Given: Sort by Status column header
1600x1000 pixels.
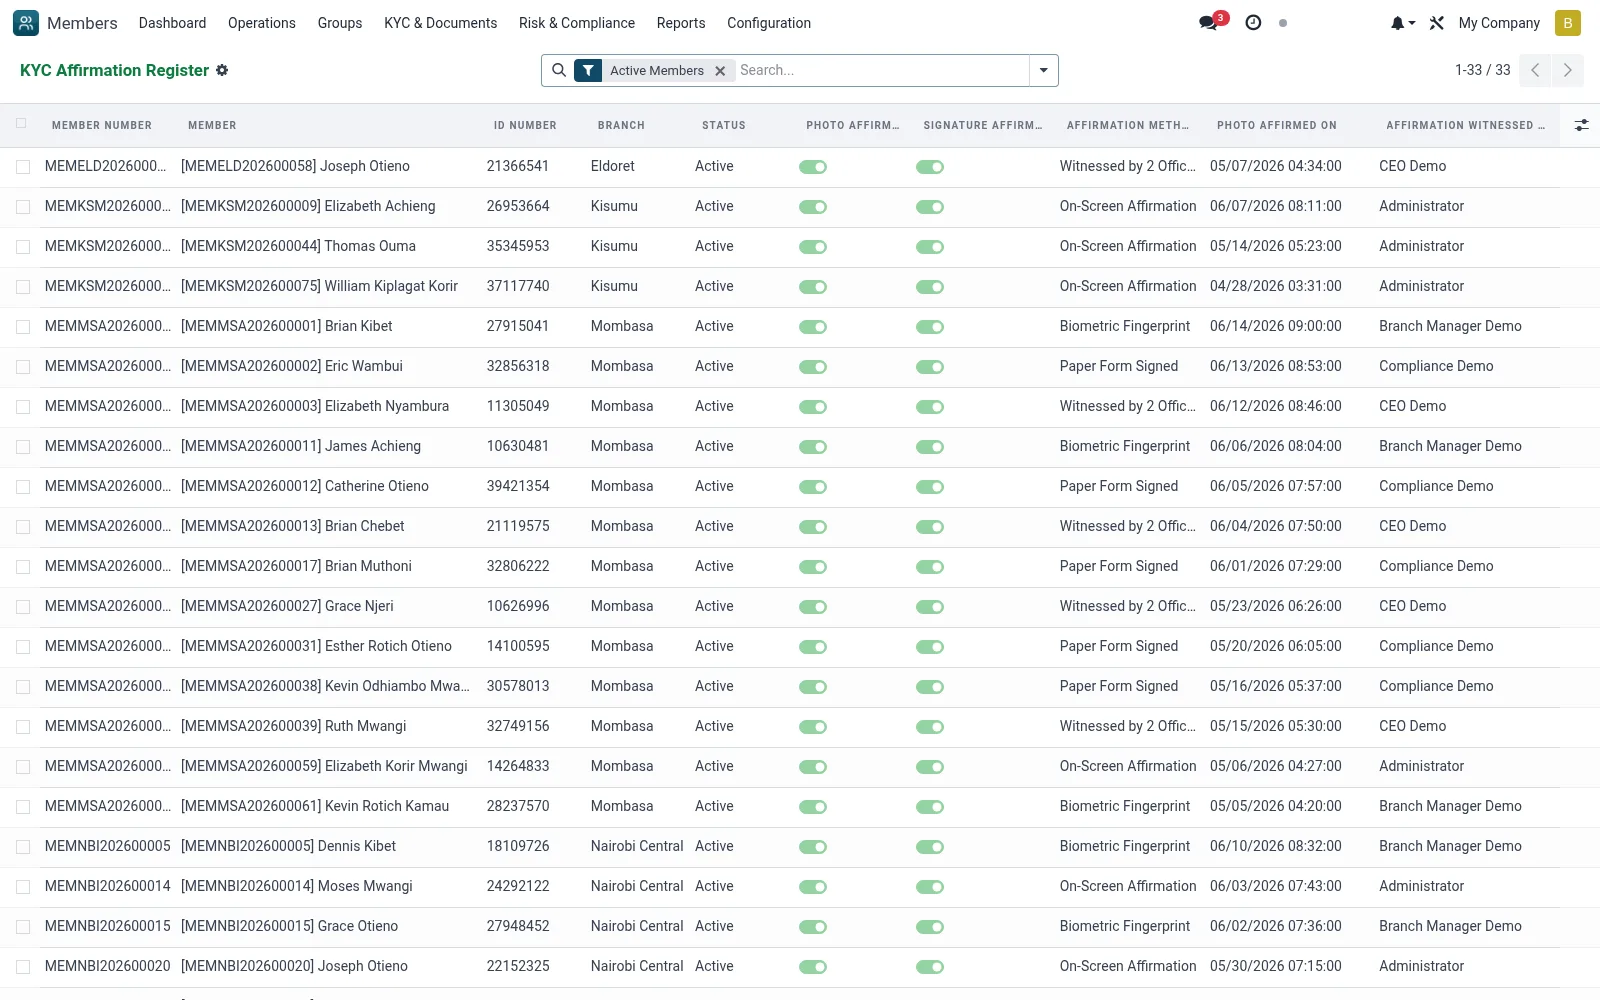Looking at the screenshot, I should pyautogui.click(x=724, y=125).
